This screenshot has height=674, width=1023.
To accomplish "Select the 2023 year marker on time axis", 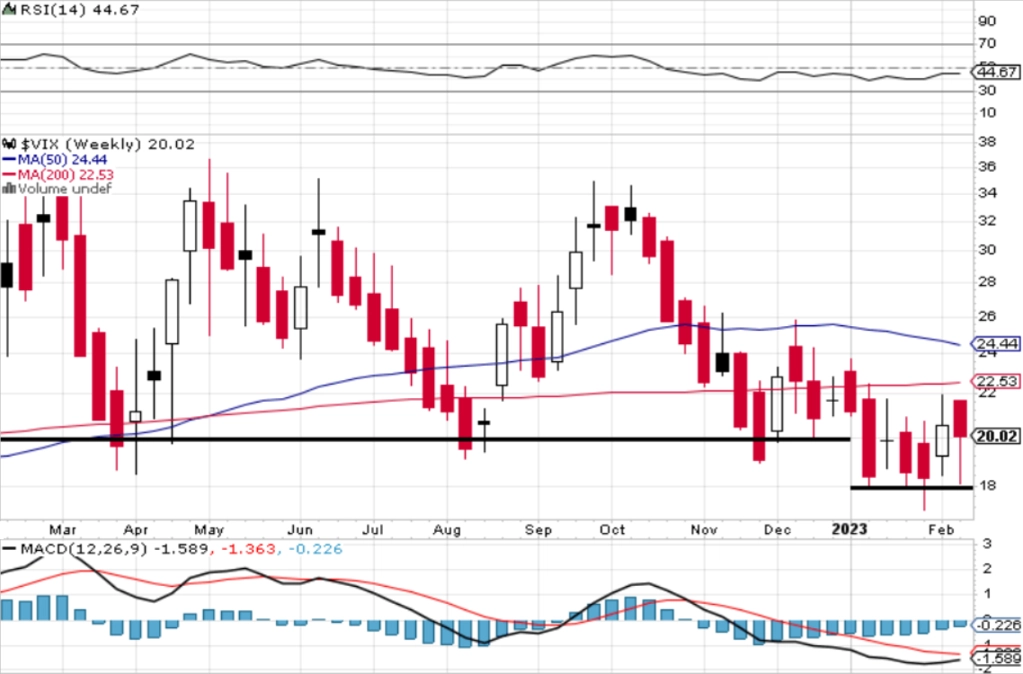I will click(849, 529).
